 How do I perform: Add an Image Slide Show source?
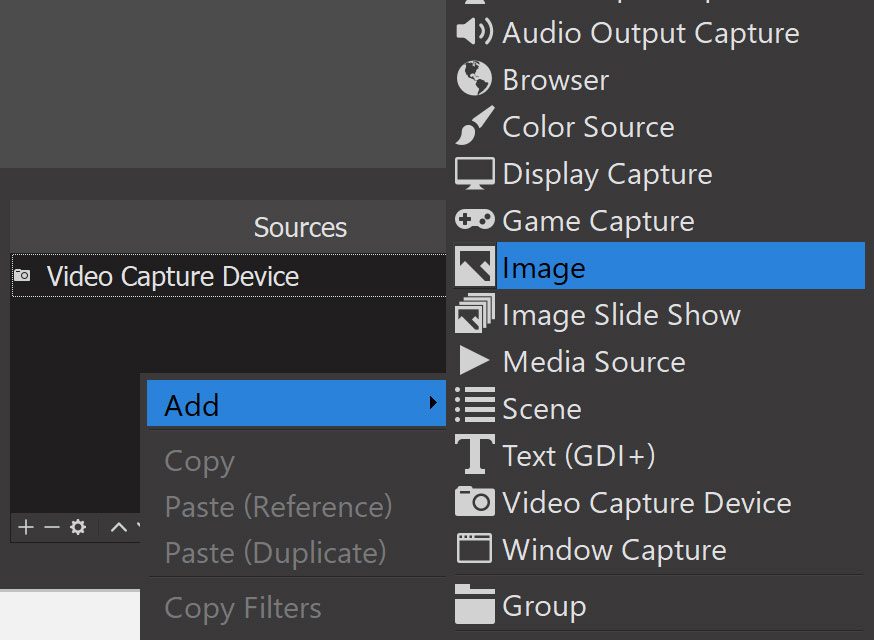(621, 315)
